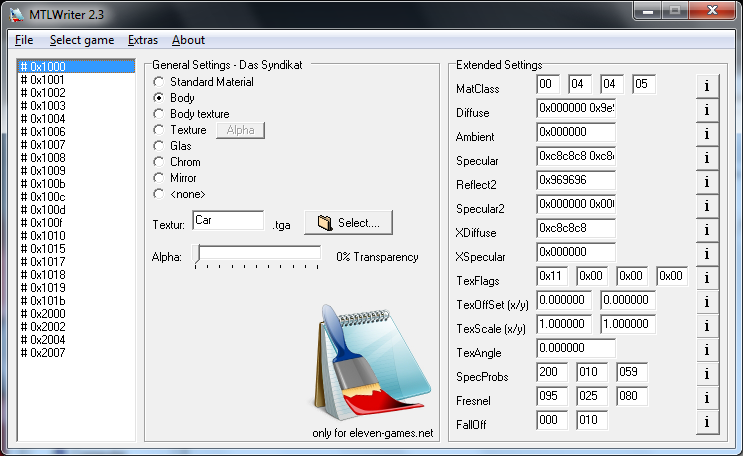The width and height of the screenshot is (743, 456).
Task: Click the info button for TexAngle
Action: (x=707, y=350)
